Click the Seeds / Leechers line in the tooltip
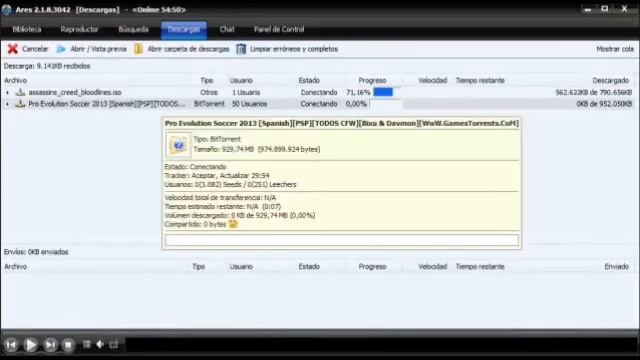This screenshot has height=360, width=640. click(230, 185)
